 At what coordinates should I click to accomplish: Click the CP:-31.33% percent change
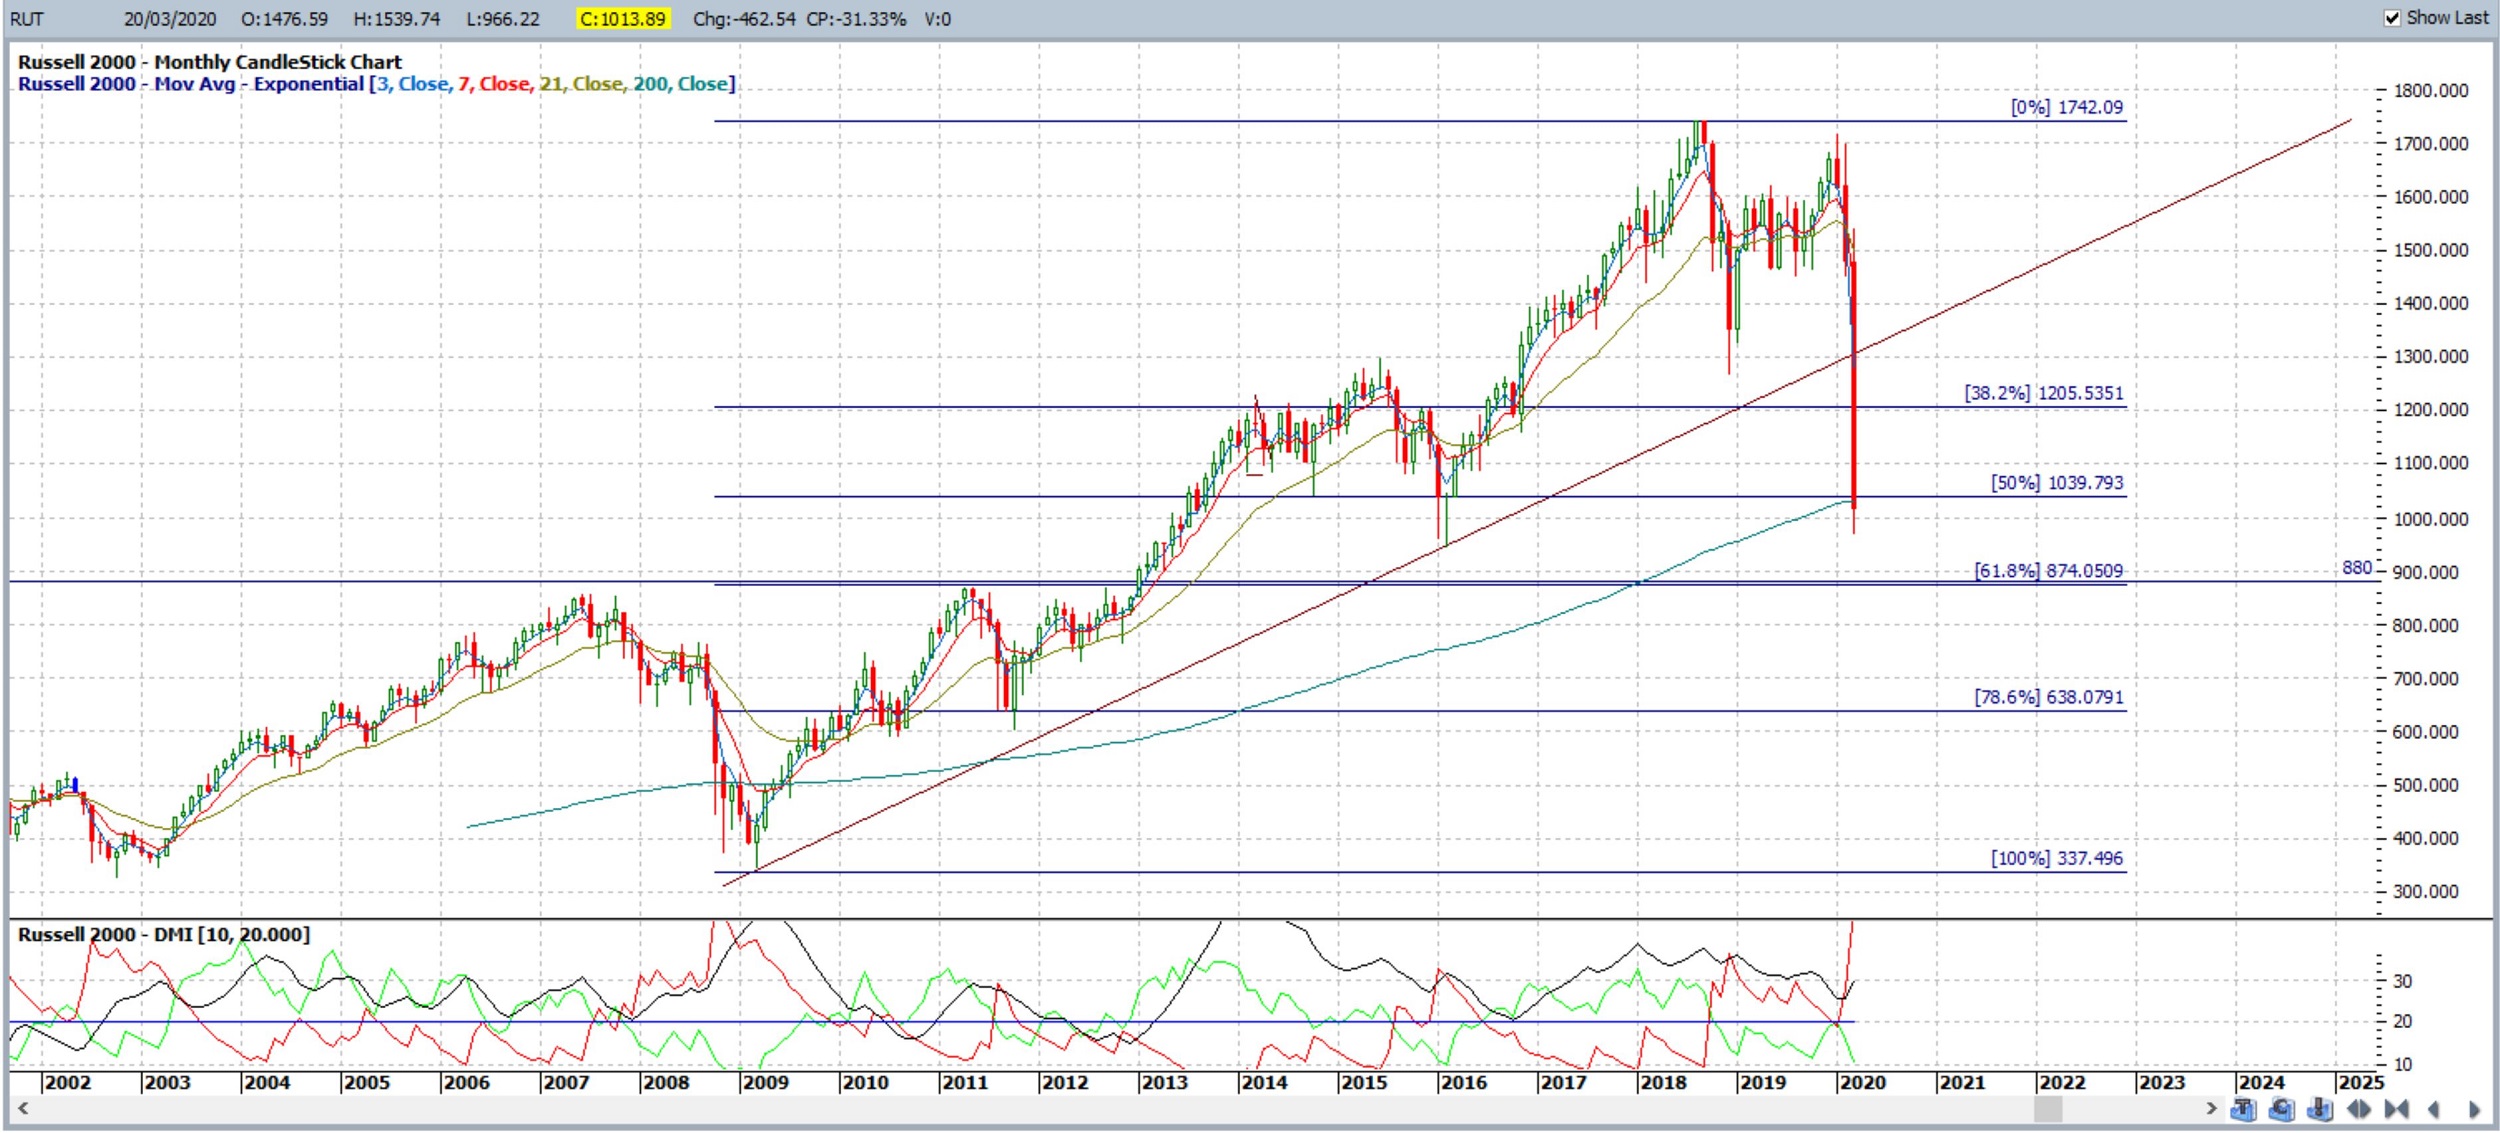[856, 19]
